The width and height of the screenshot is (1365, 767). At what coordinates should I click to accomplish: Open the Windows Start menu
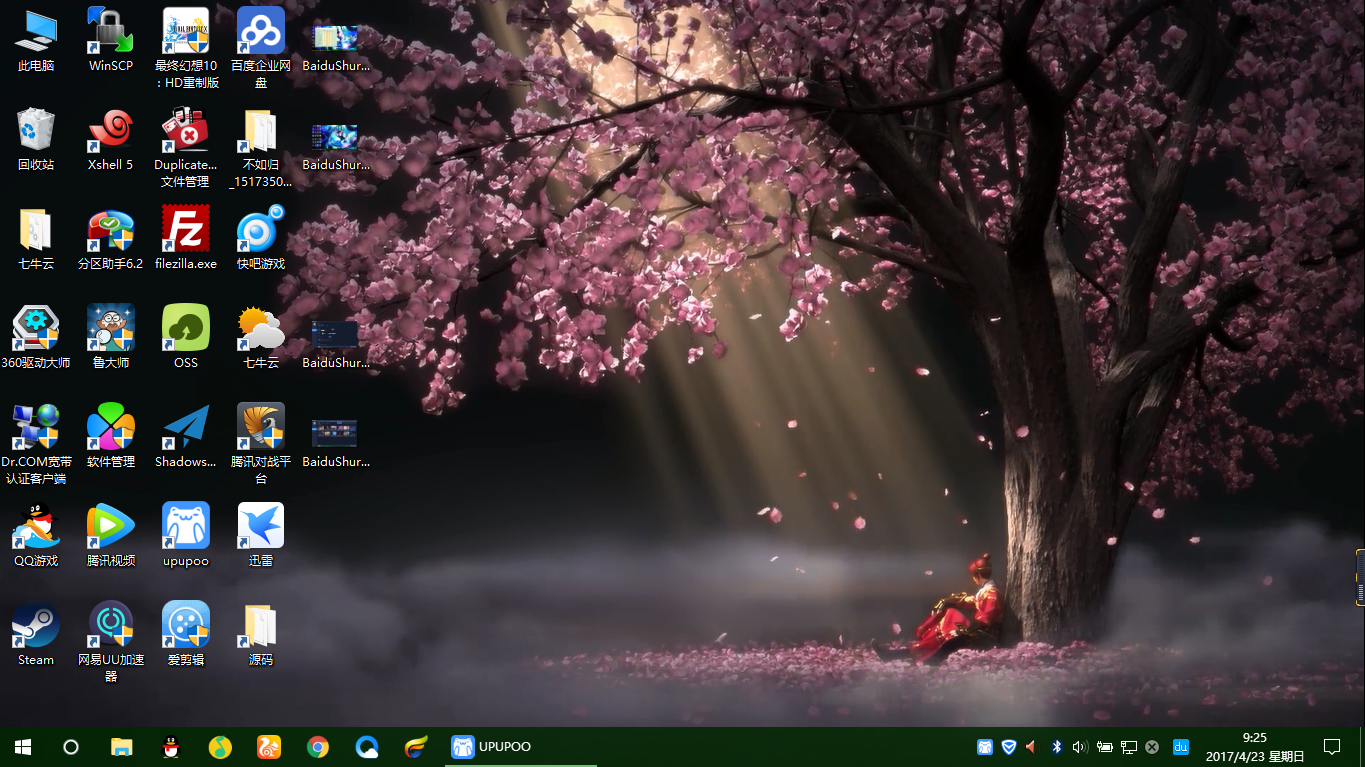point(23,747)
